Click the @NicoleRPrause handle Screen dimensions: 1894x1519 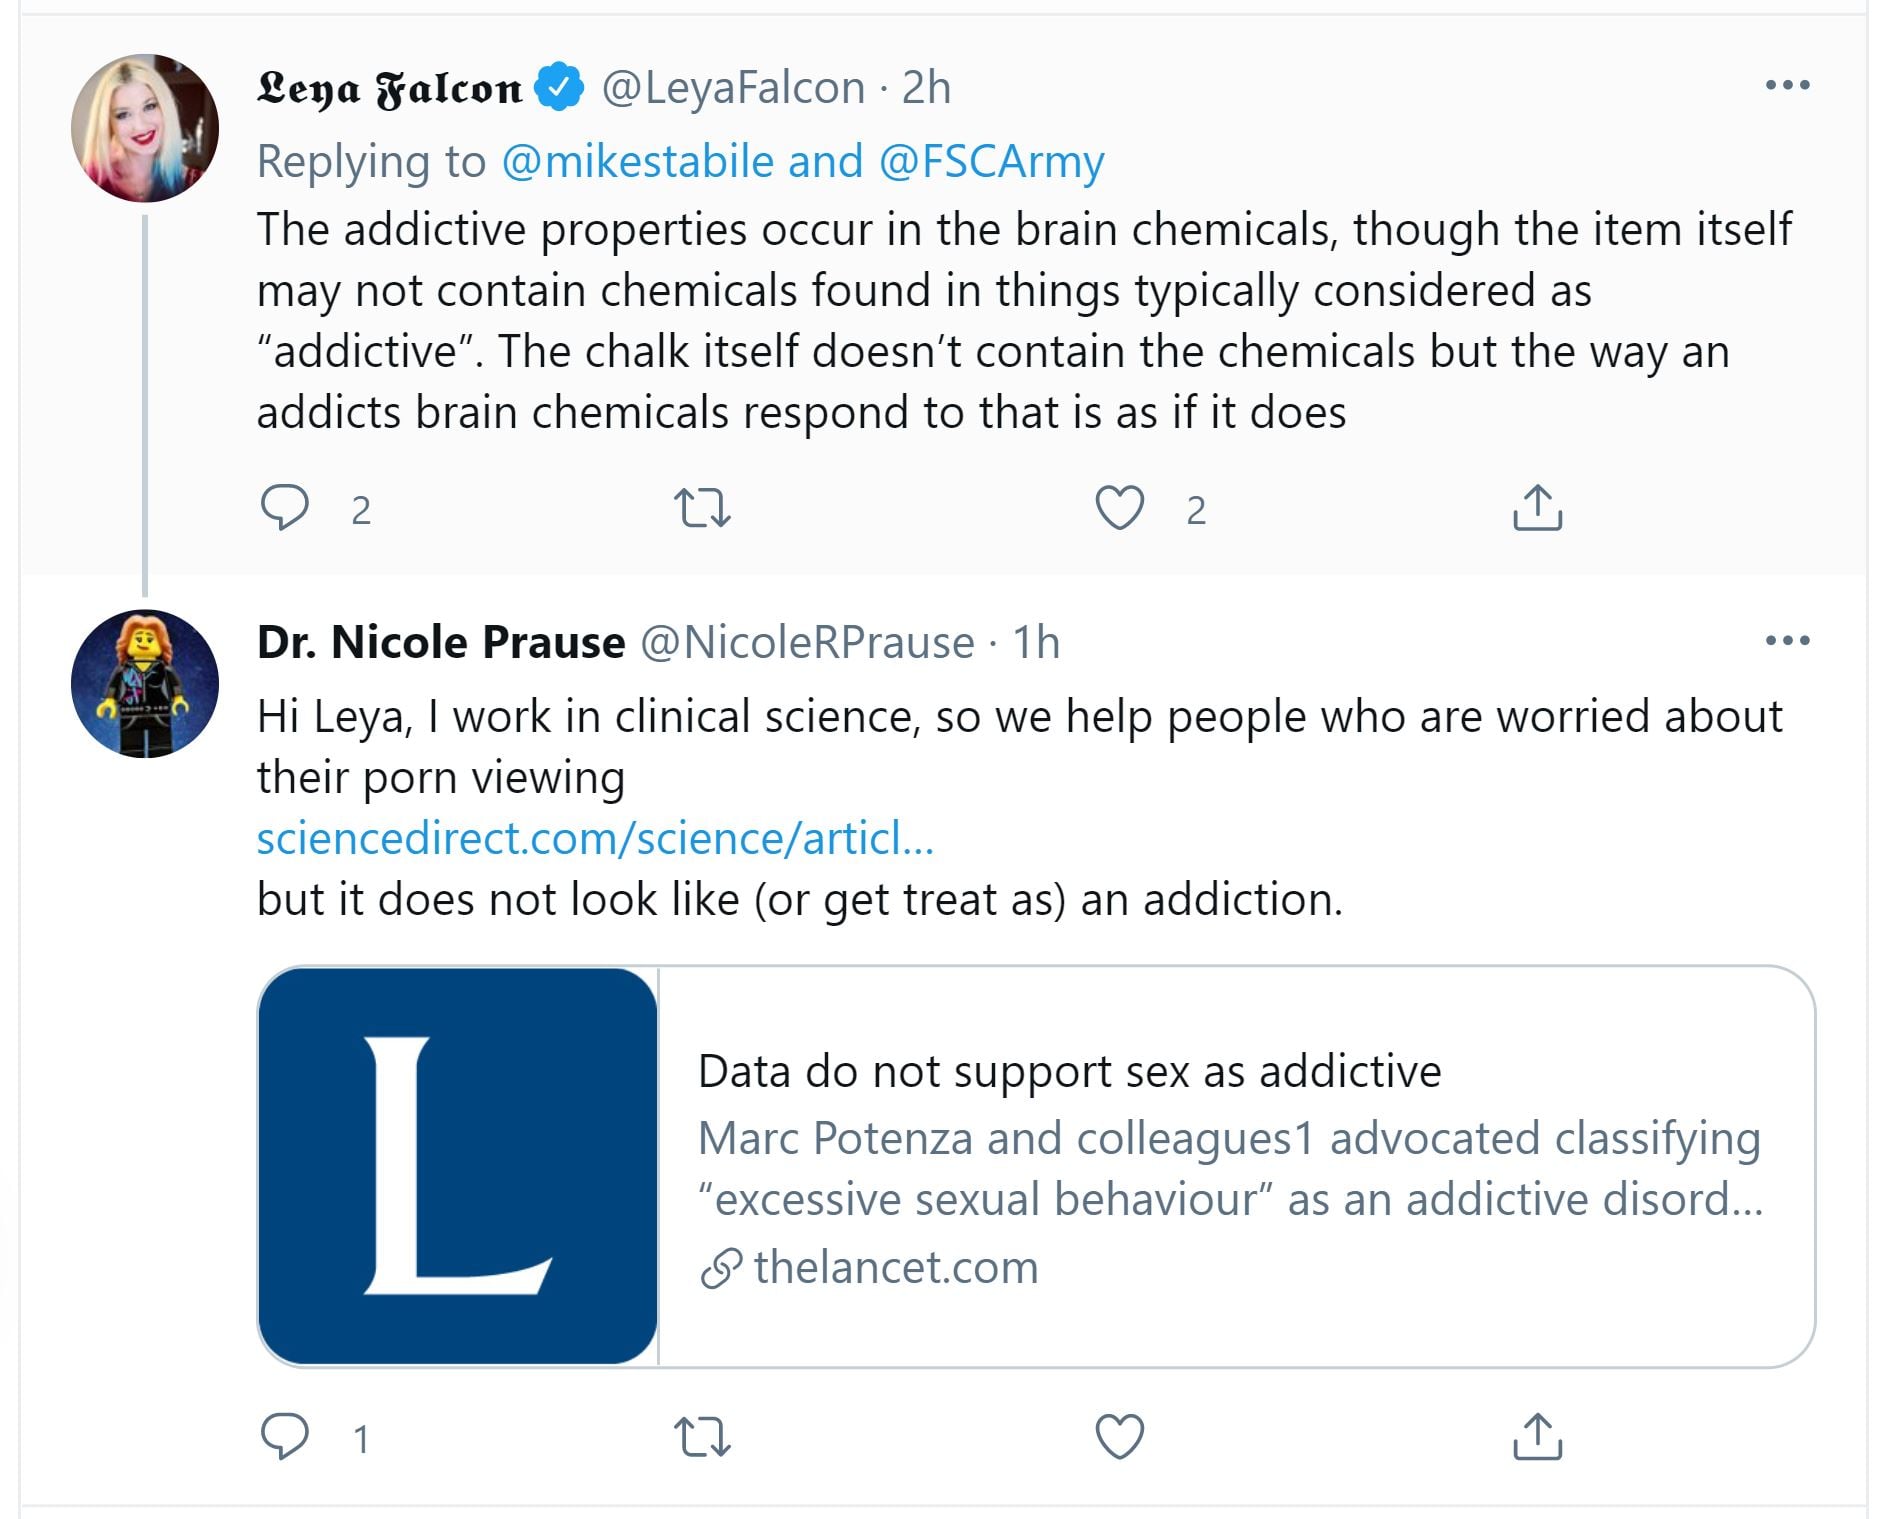click(806, 643)
